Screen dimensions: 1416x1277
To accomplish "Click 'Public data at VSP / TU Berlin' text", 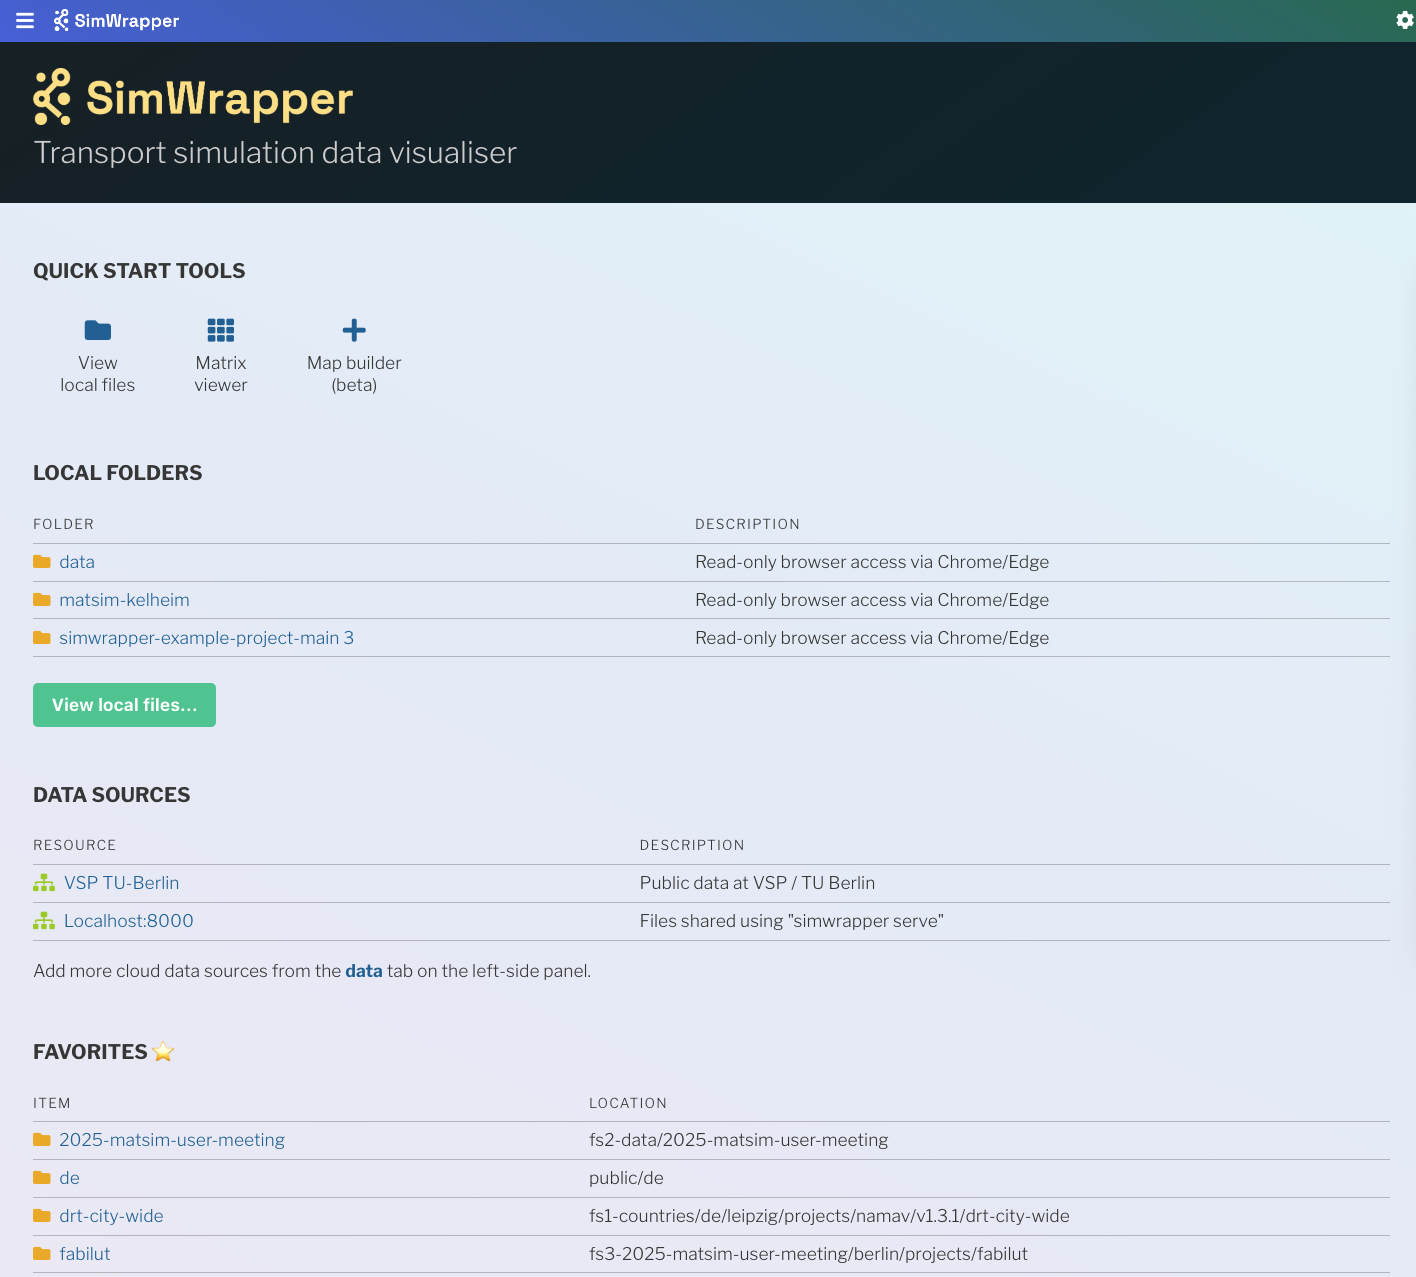I will (757, 883).
